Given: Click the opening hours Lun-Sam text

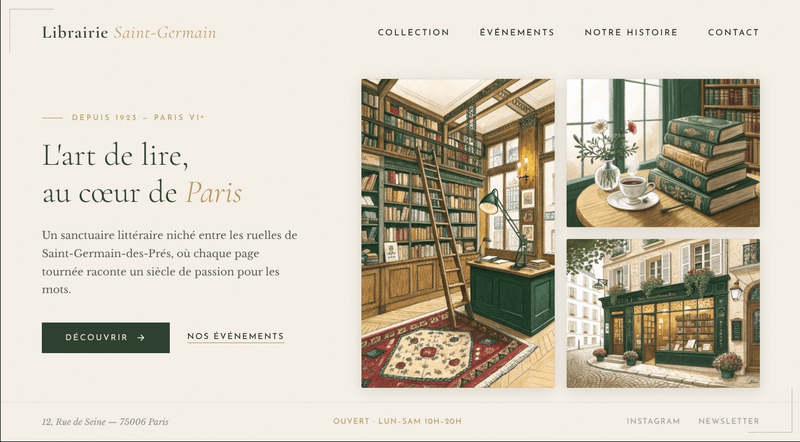Looking at the screenshot, I should (x=397, y=421).
